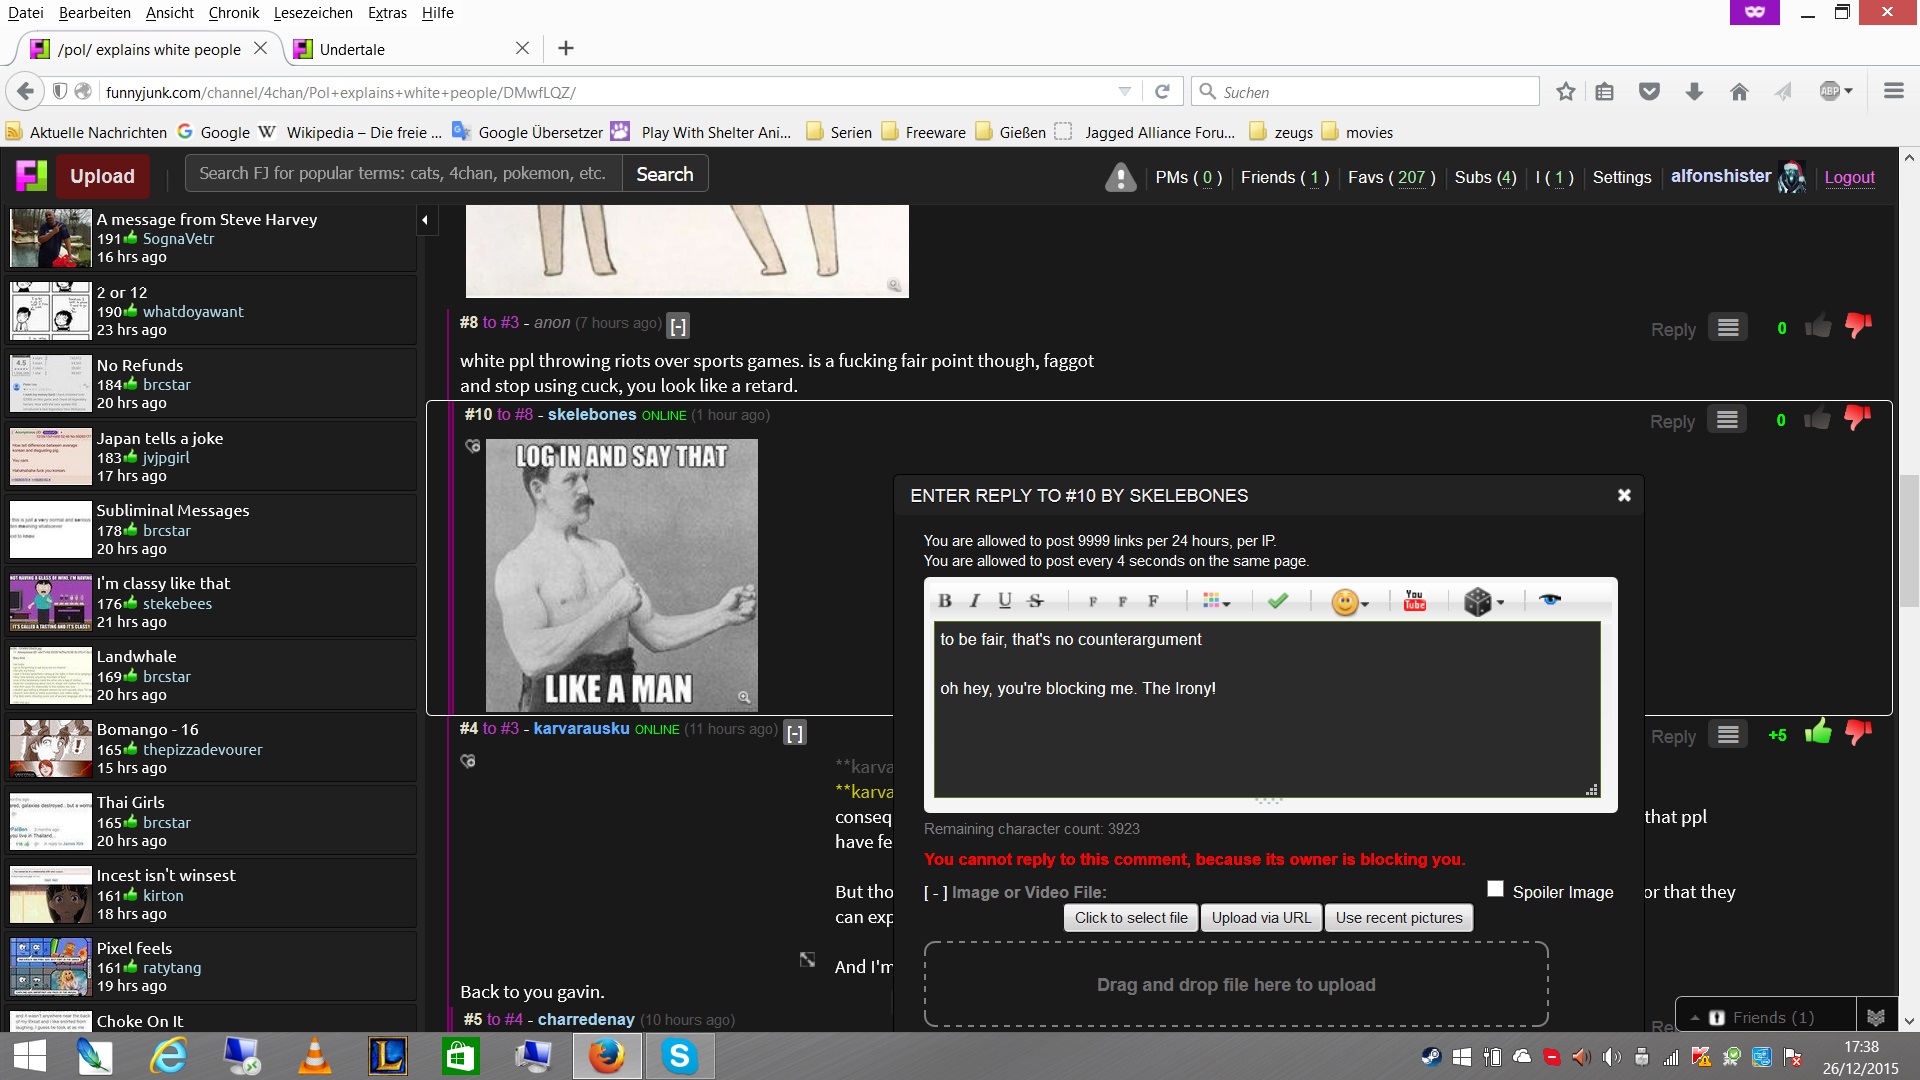Open the smiley emoticon dropdown

click(x=1350, y=602)
